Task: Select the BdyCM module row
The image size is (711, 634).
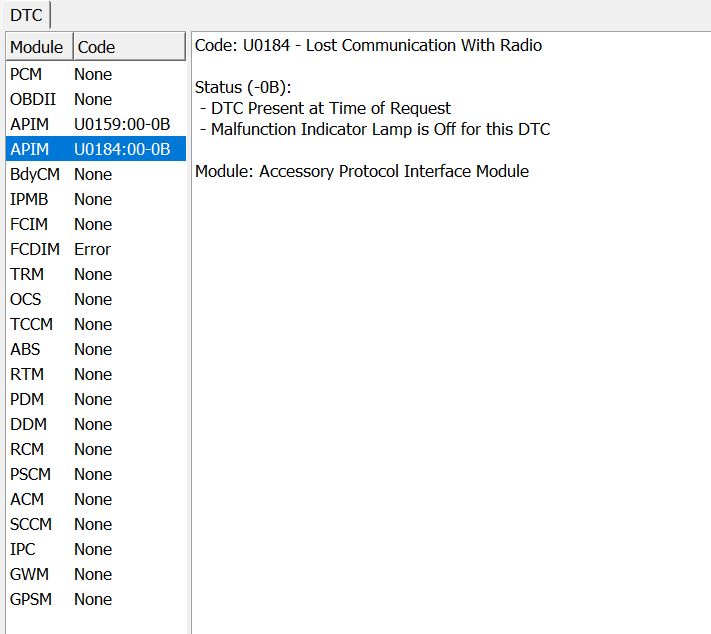Action: 96,174
